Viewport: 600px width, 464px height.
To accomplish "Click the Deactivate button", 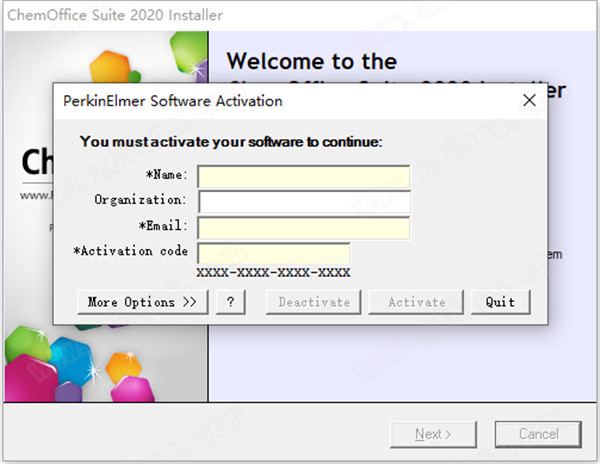I will (313, 302).
